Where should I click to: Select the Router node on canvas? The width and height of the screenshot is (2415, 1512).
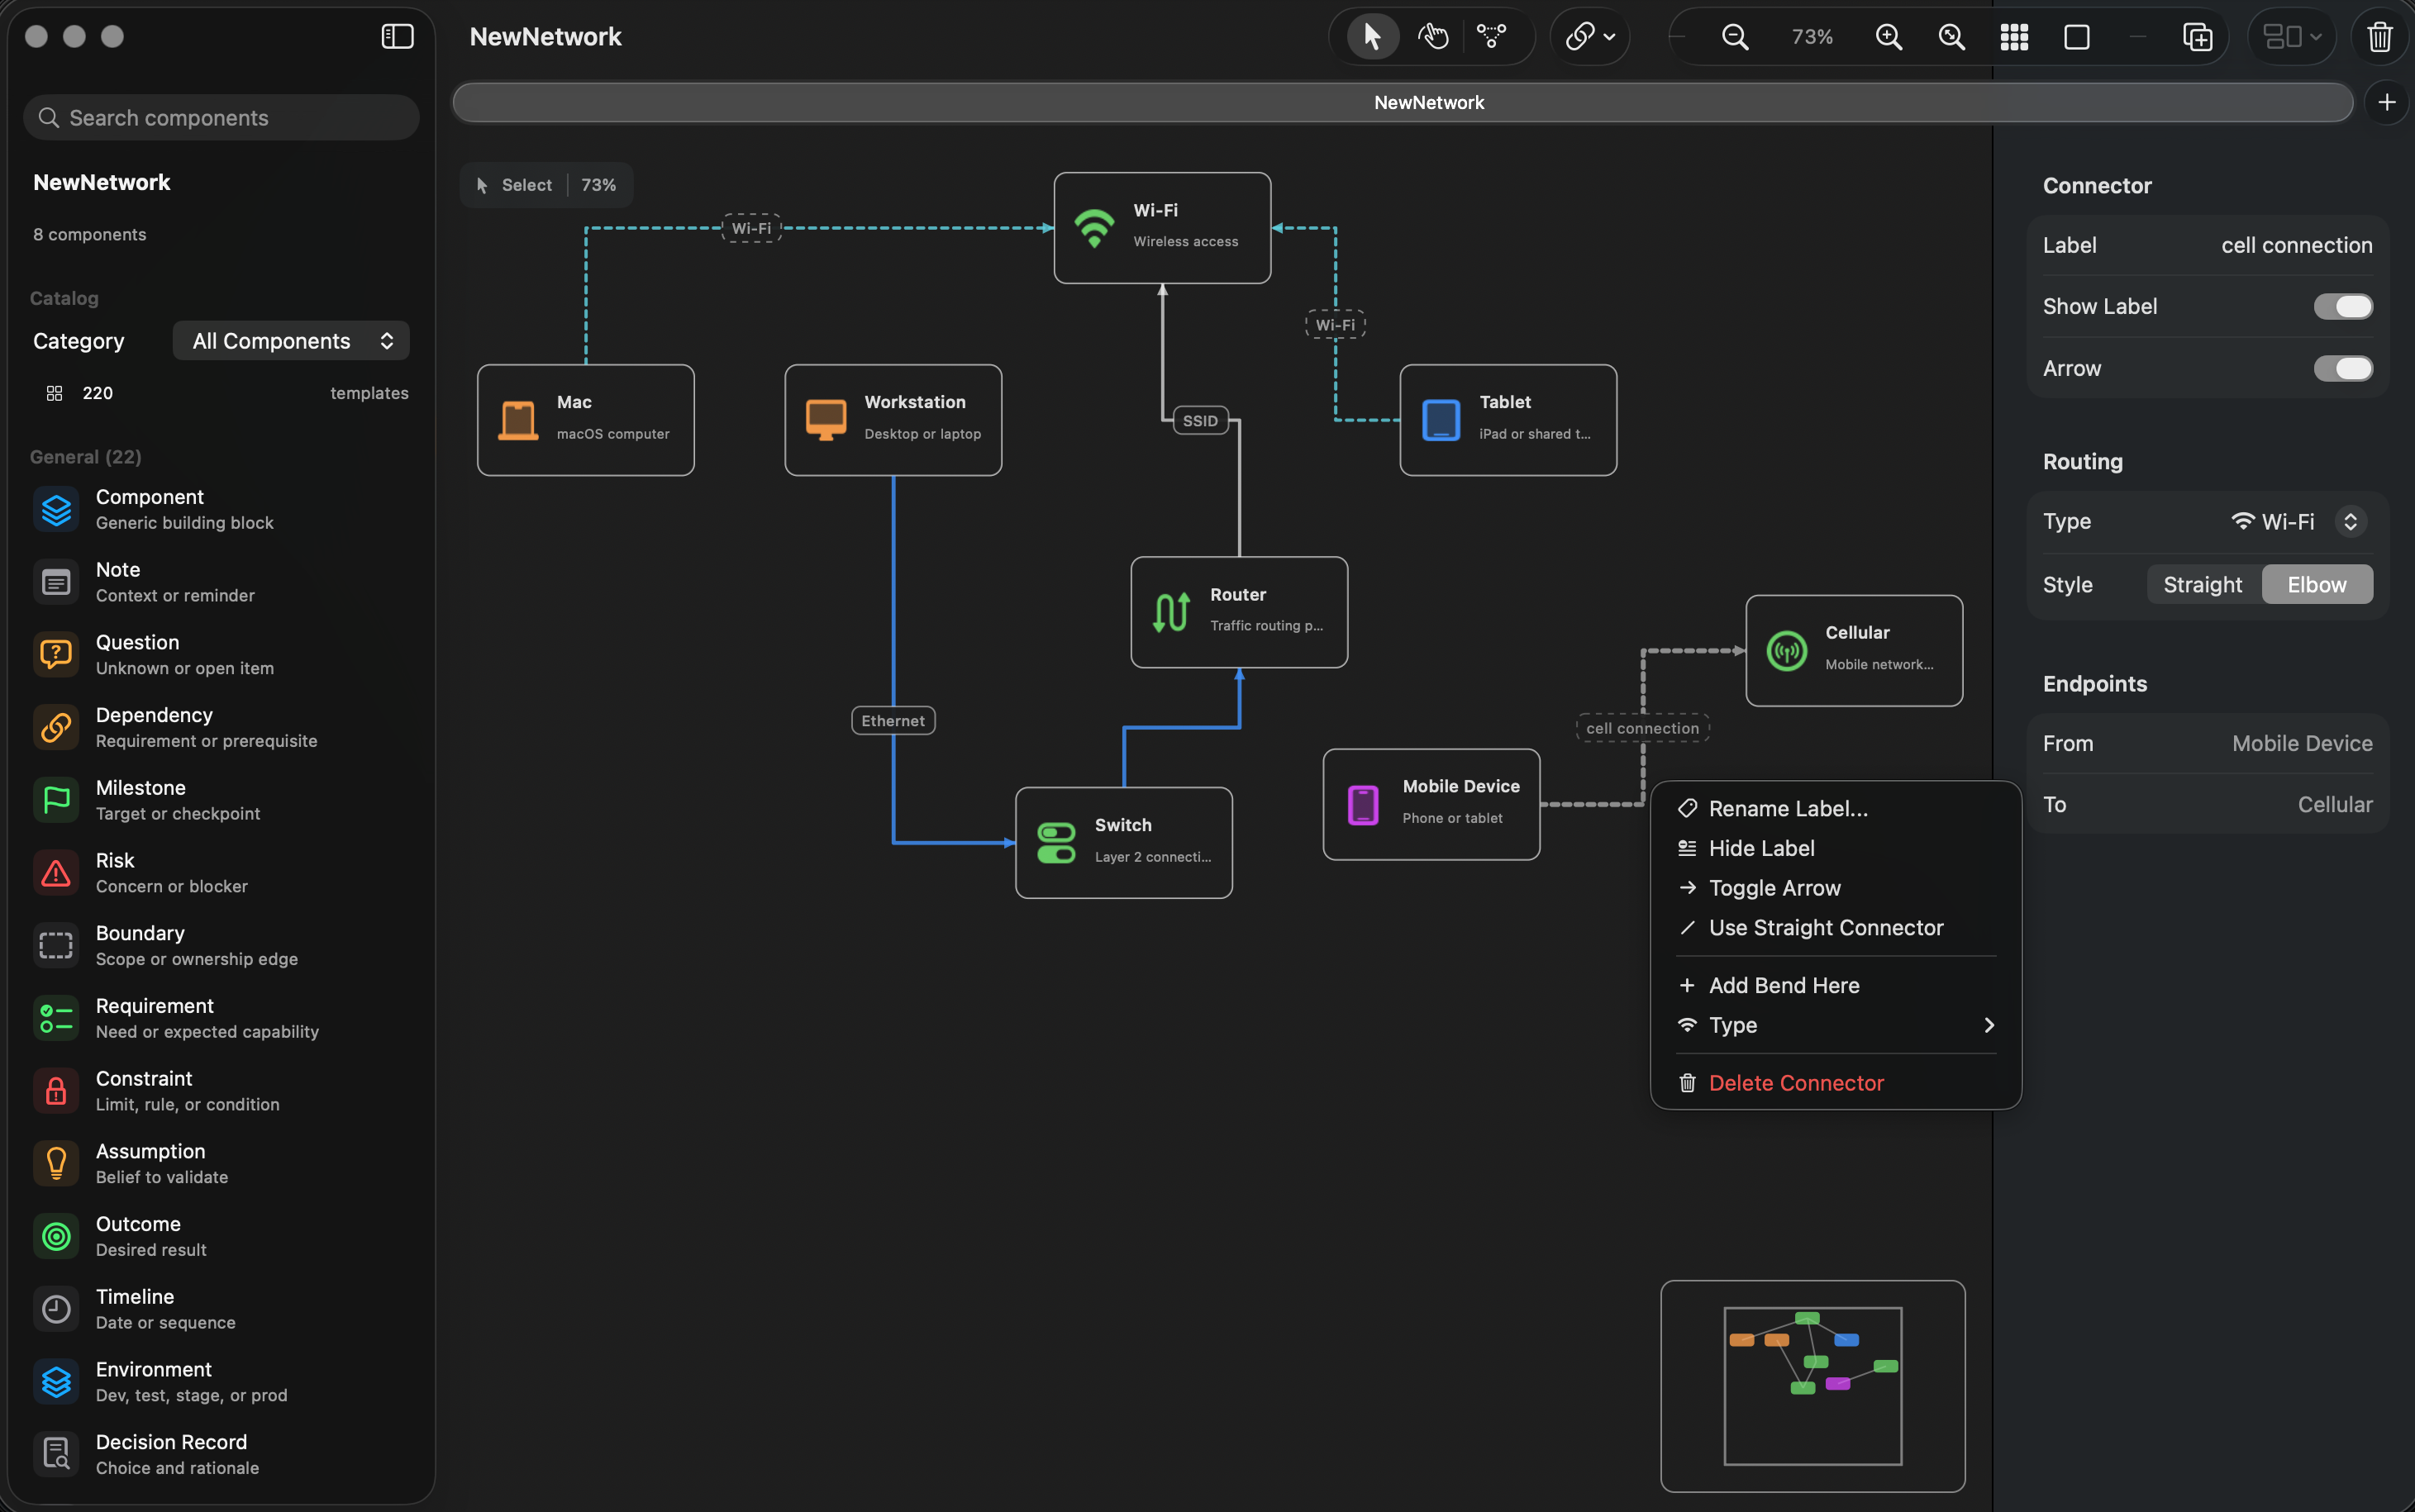(x=1239, y=612)
